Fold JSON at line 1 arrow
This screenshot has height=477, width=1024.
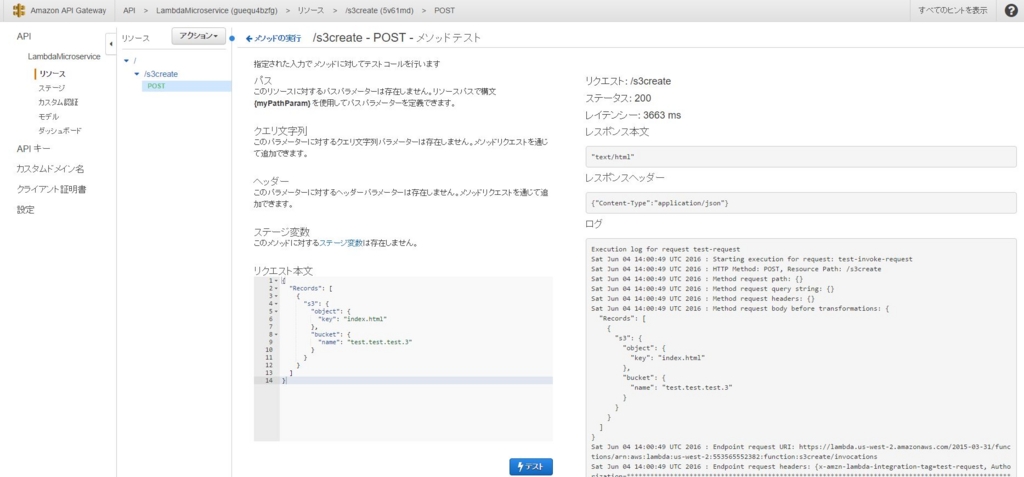coord(276,280)
